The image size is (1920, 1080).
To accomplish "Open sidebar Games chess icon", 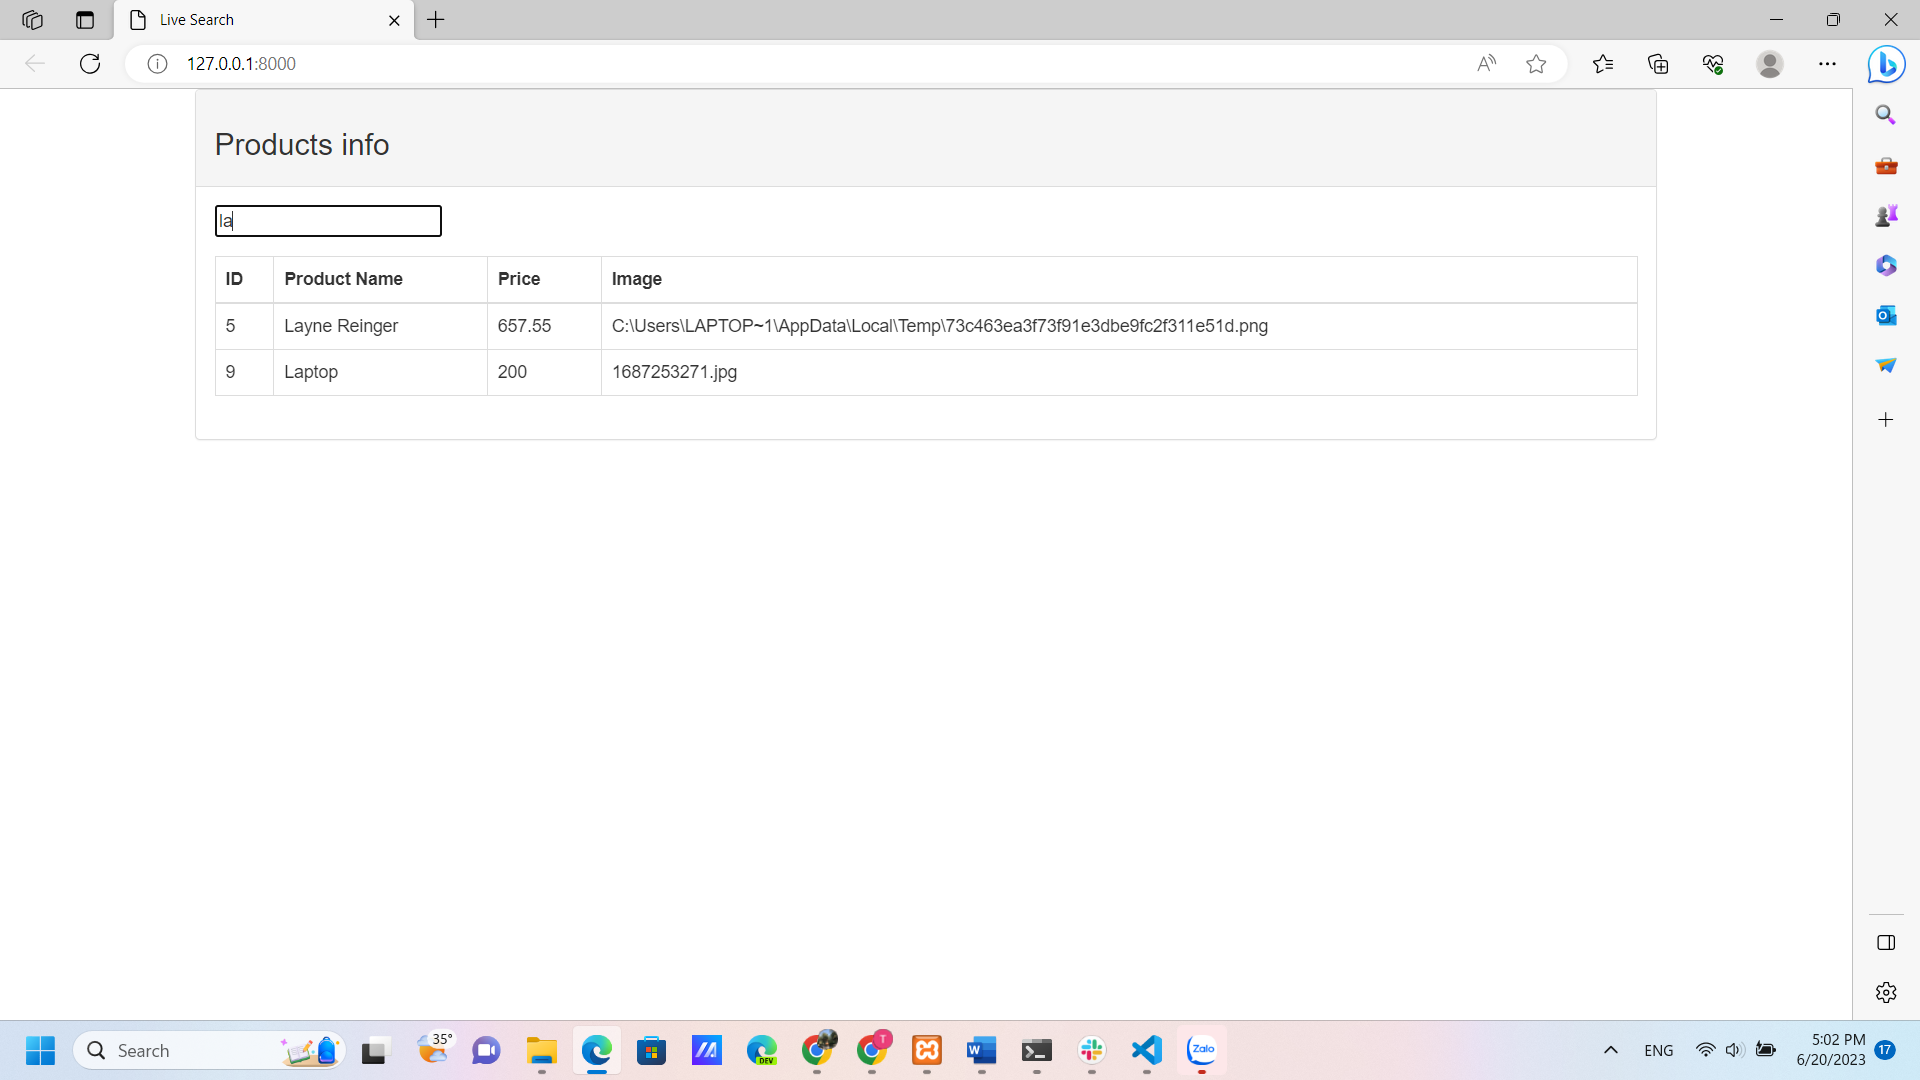I will [x=1886, y=215].
